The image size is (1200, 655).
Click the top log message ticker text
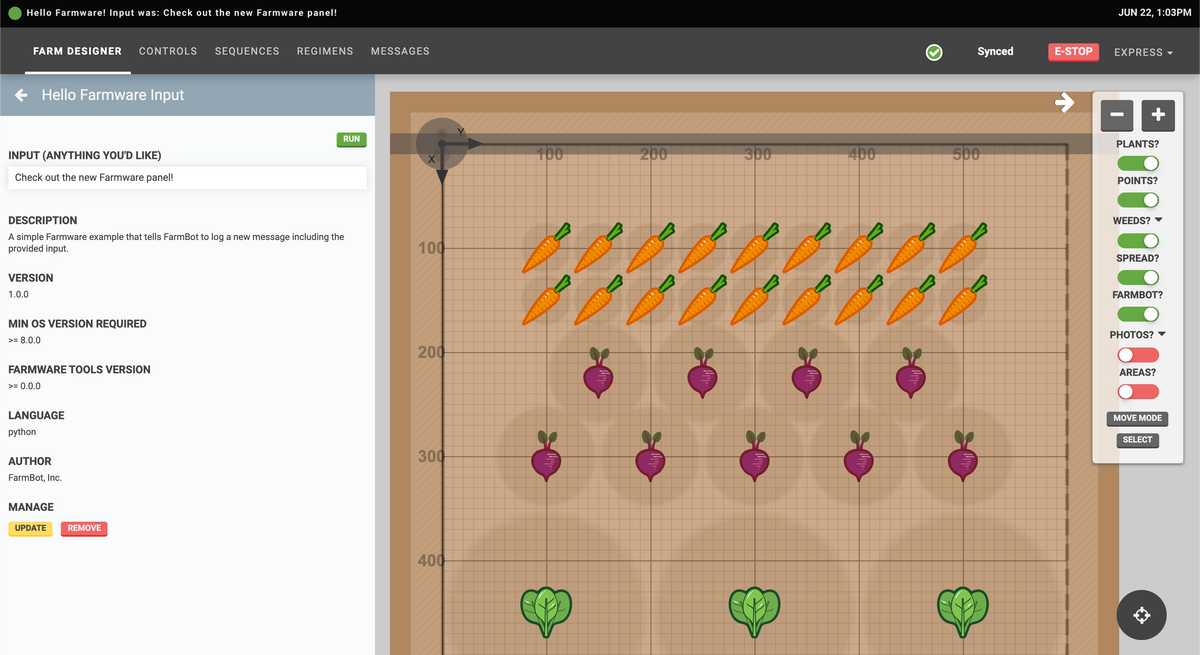click(181, 12)
